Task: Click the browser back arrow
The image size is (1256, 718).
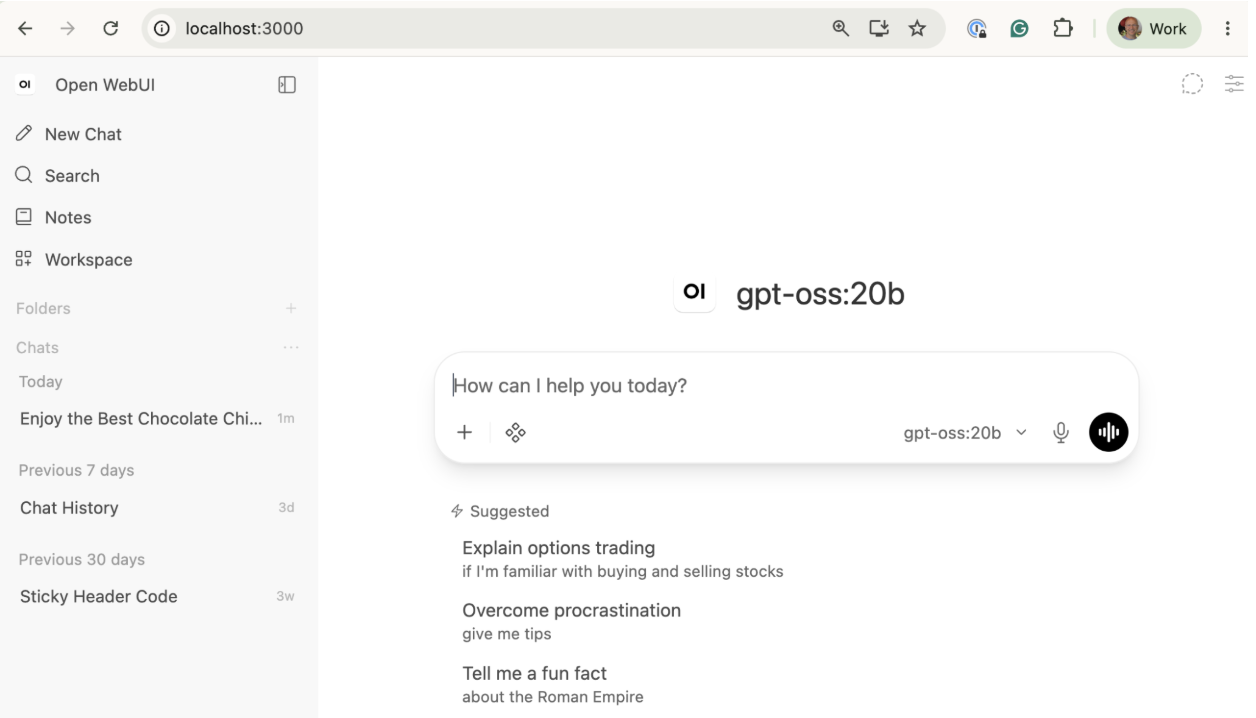Action: point(25,29)
